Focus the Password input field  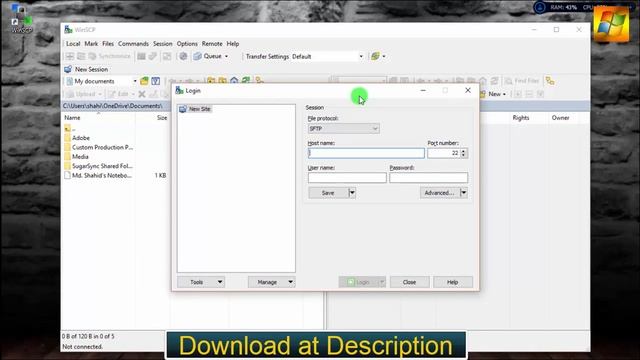(429, 178)
